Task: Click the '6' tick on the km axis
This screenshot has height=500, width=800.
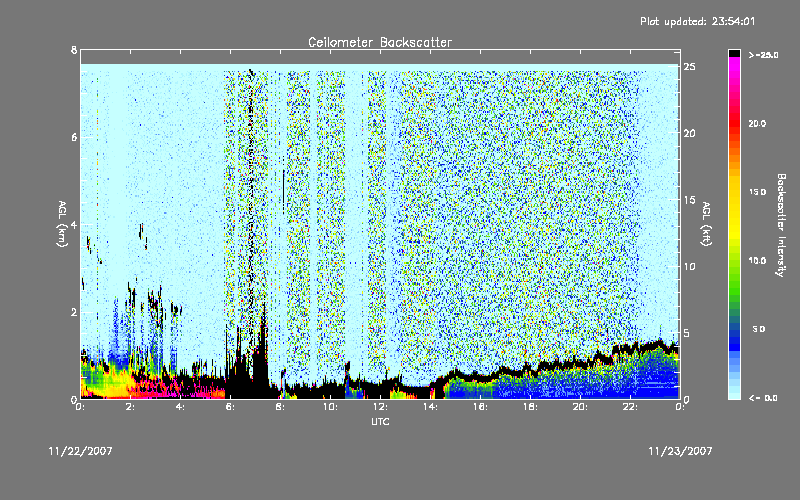Action: coord(74,137)
